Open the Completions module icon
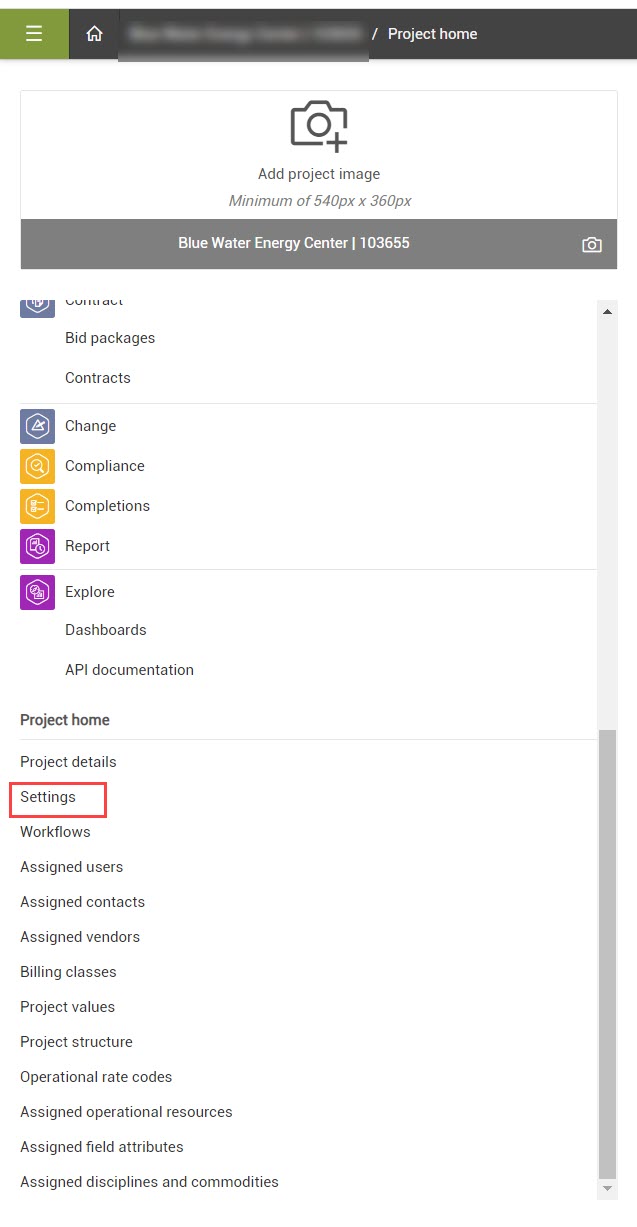This screenshot has width=637, height=1227. 38,506
